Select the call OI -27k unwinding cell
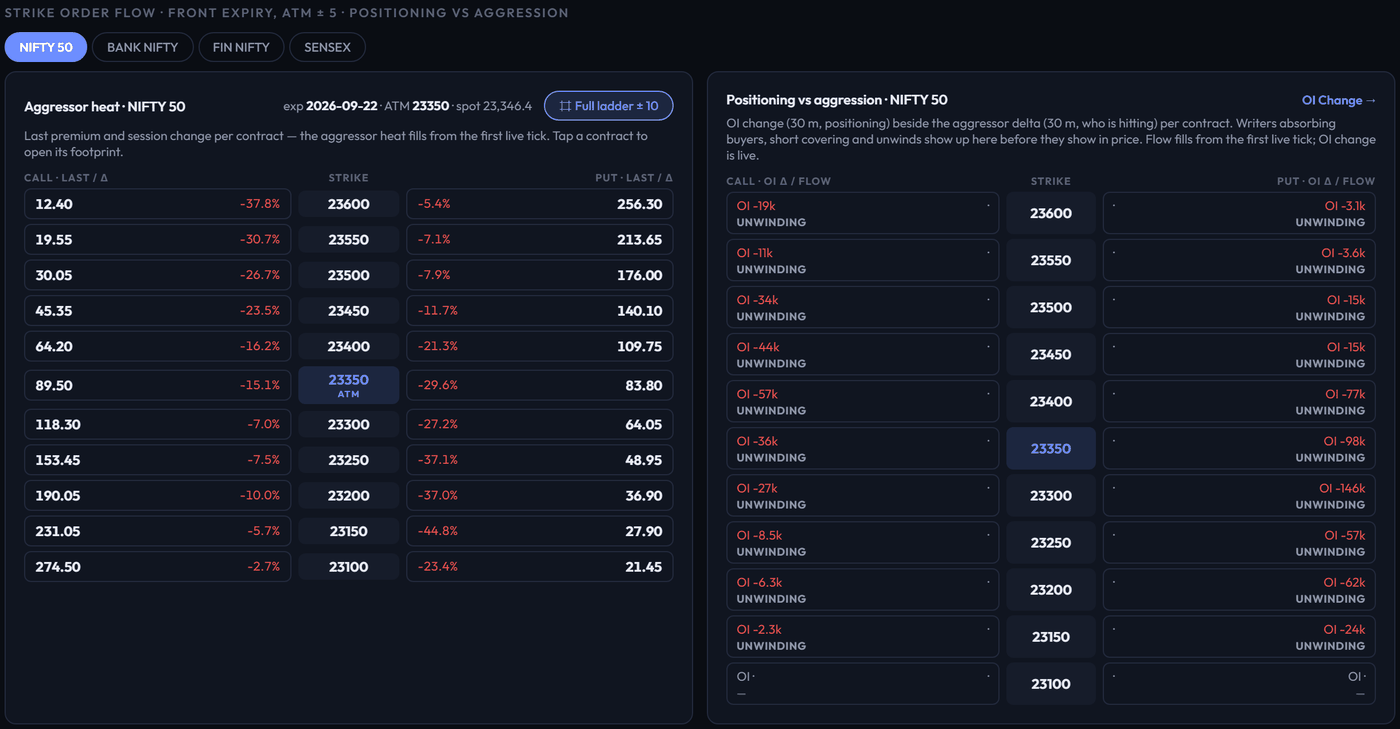Image resolution: width=1400 pixels, height=729 pixels. pyautogui.click(x=863, y=495)
